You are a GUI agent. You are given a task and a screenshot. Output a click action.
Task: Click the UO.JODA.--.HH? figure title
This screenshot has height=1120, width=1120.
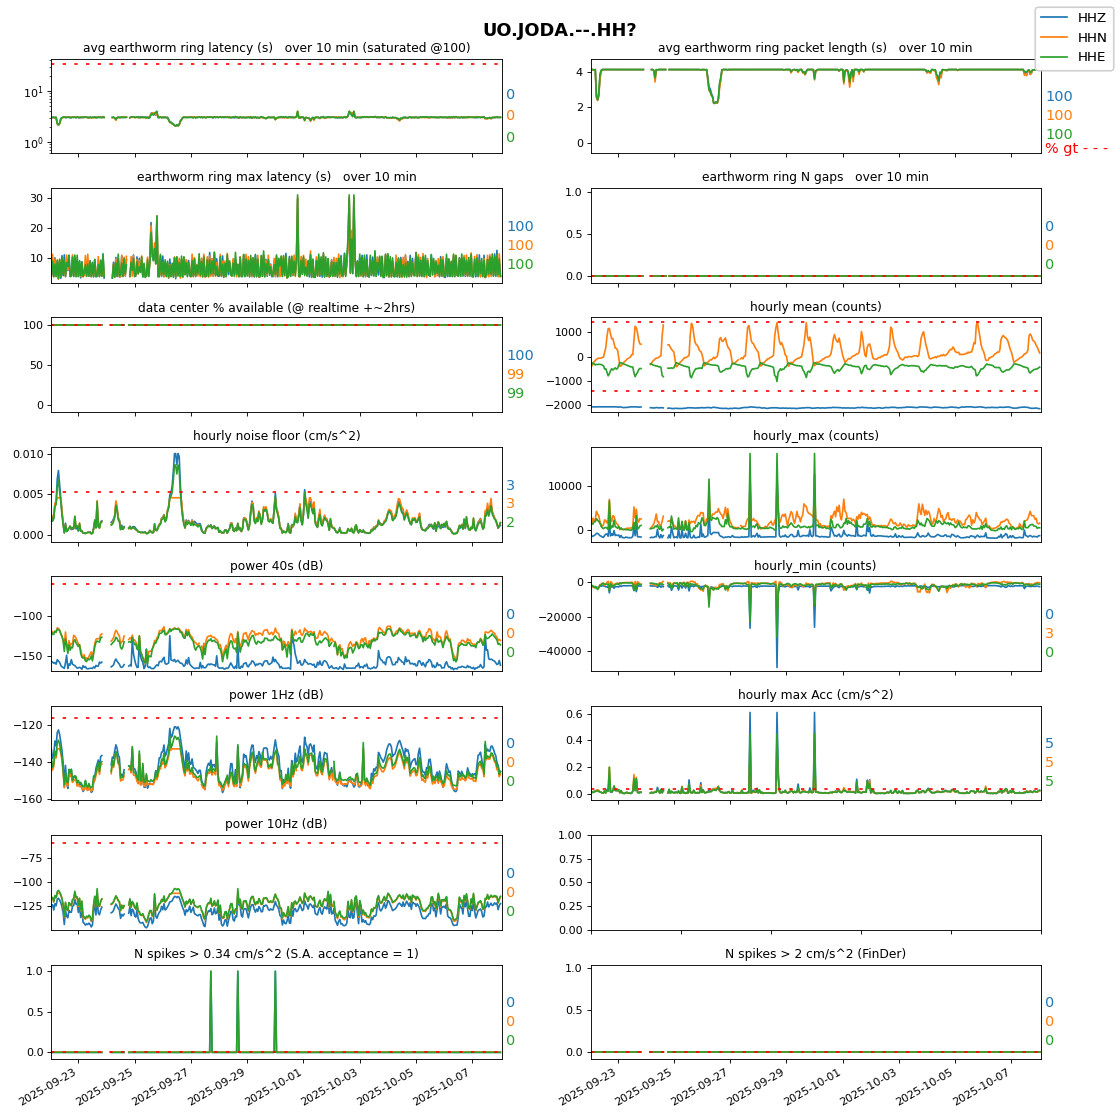(559, 30)
